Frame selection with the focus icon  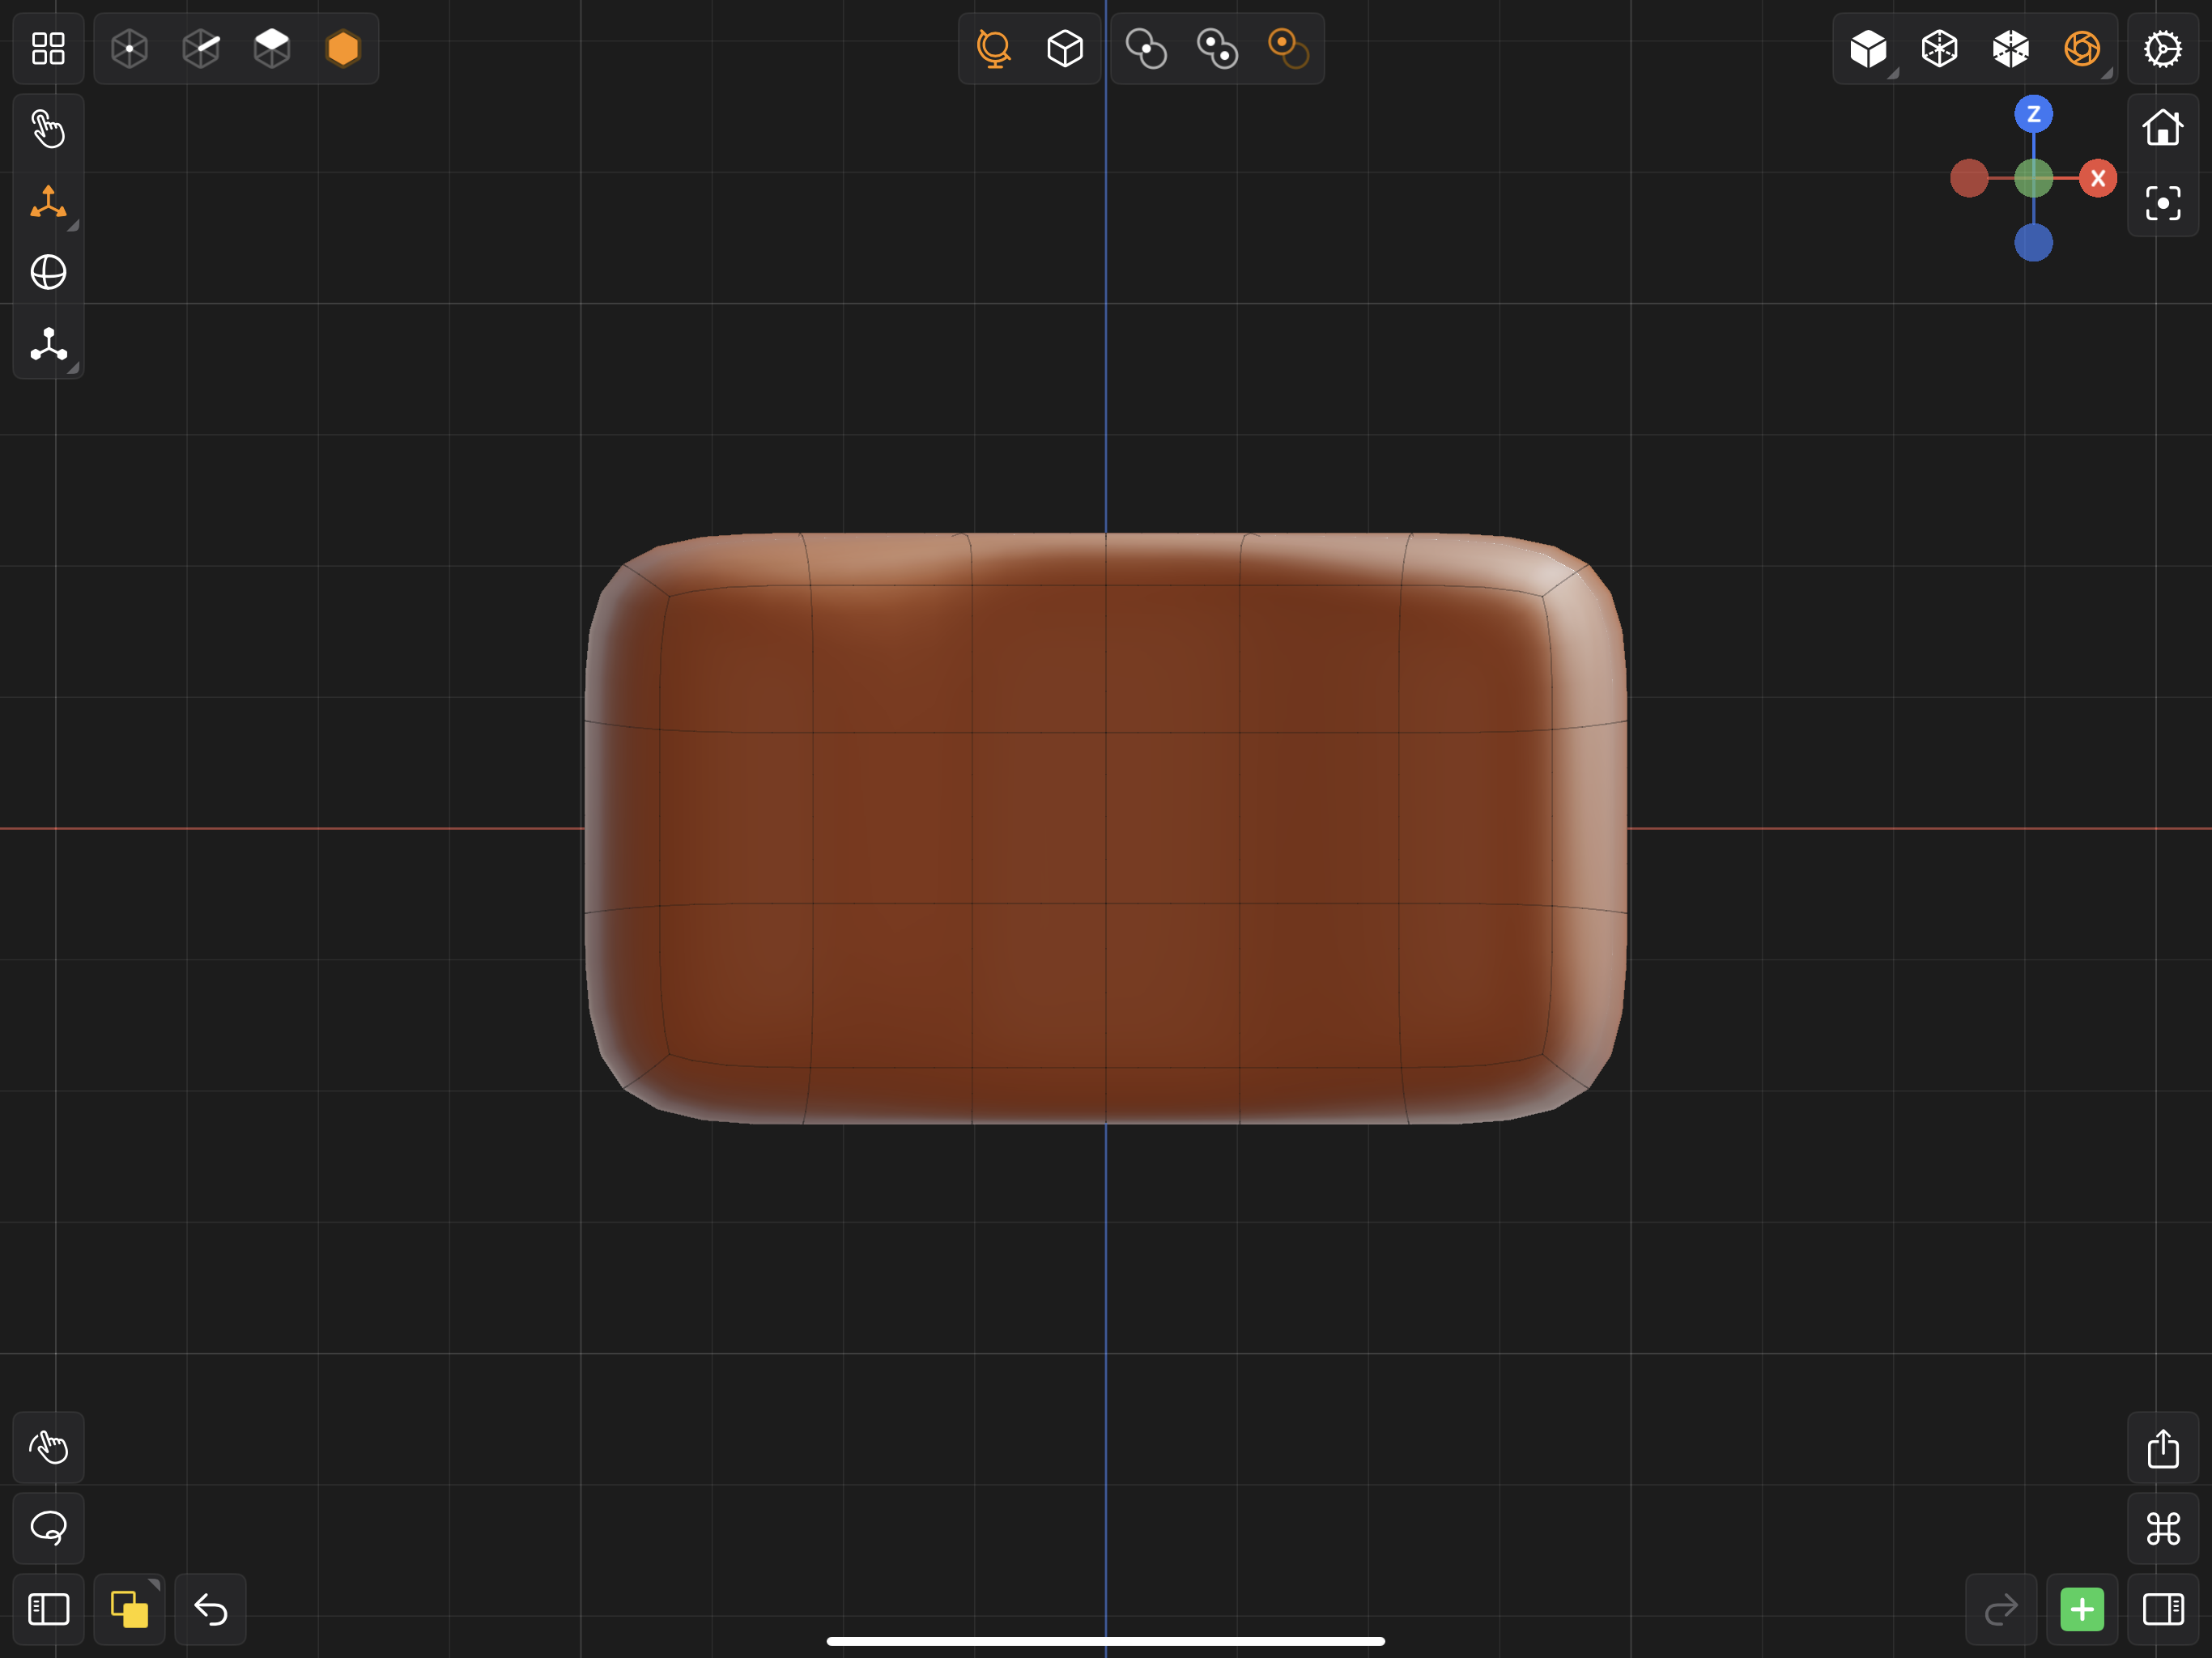coord(2163,203)
